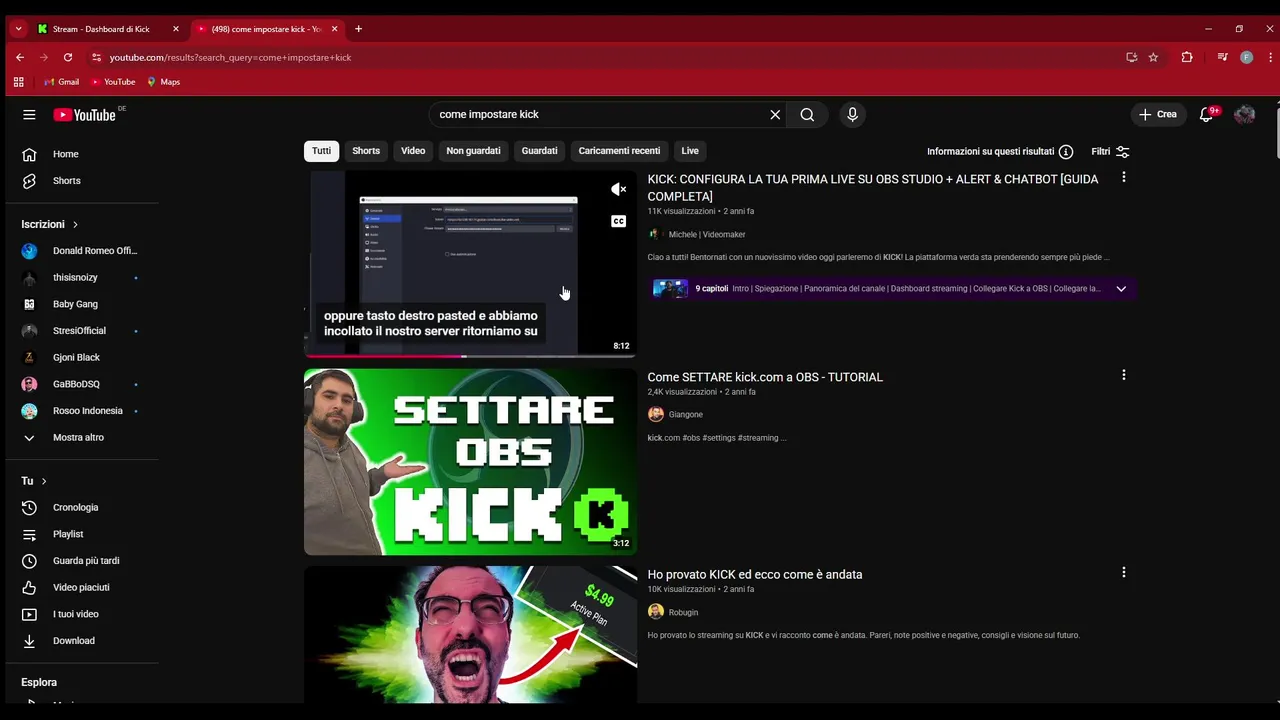Screen dimensions: 1280x720
Task: Open a new browser tab
Action: click(358, 29)
